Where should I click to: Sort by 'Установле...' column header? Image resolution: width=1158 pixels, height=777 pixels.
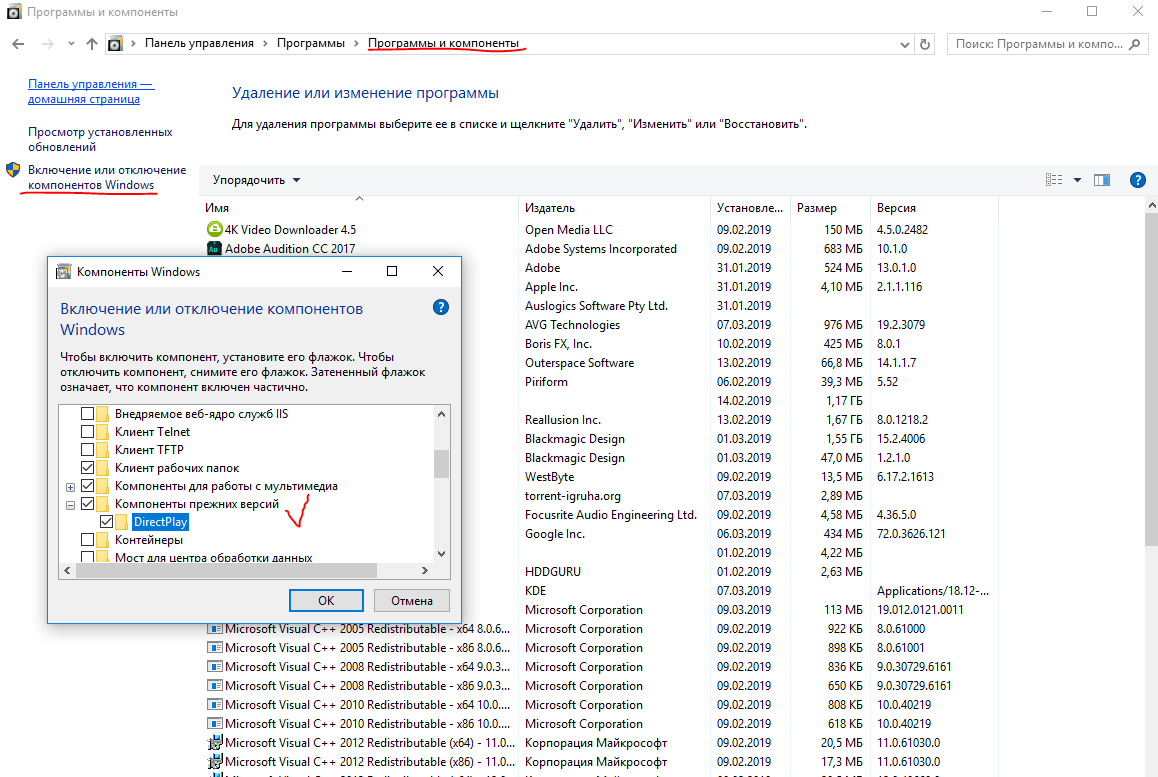750,208
